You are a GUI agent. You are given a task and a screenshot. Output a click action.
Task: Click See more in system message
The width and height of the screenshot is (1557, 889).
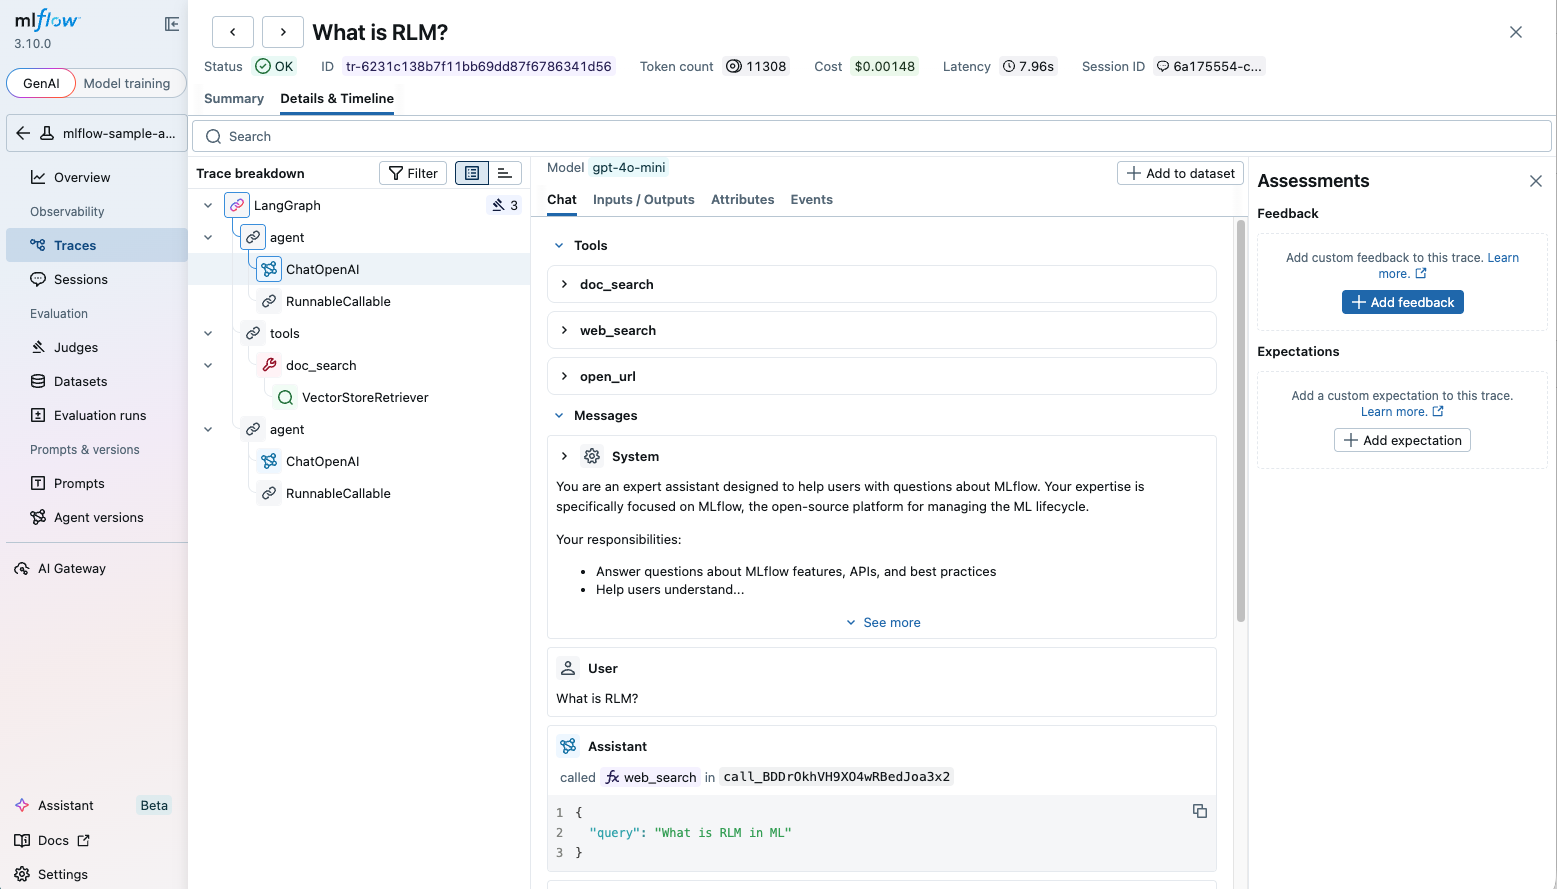click(882, 622)
